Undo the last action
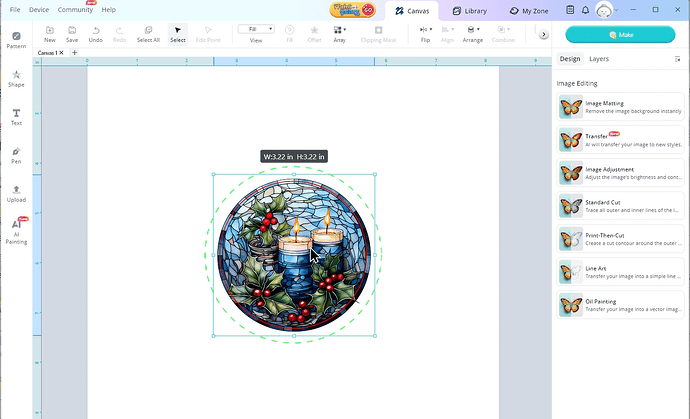The width and height of the screenshot is (690, 419). coord(95,34)
